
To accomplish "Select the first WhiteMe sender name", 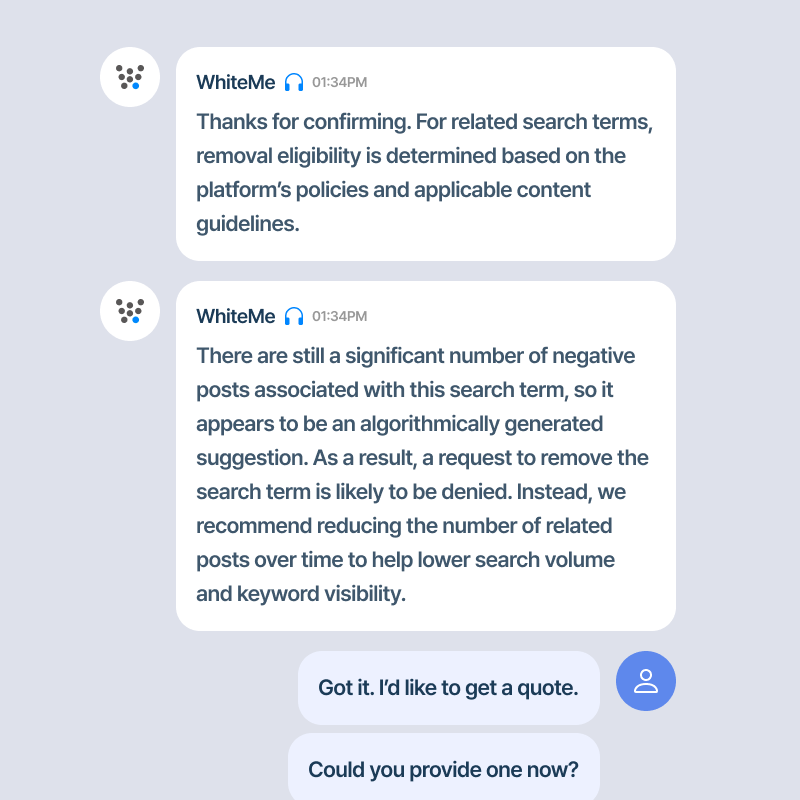I will point(236,82).
